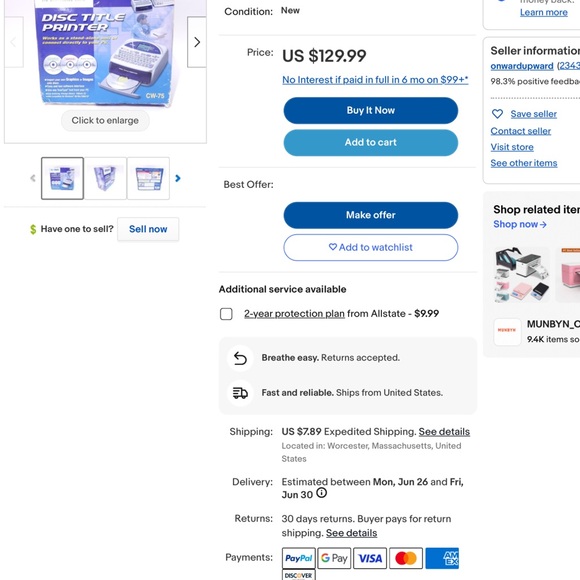This screenshot has width=580, height=580.
Task: Open delivery estimate info icon
Action: 322,493
